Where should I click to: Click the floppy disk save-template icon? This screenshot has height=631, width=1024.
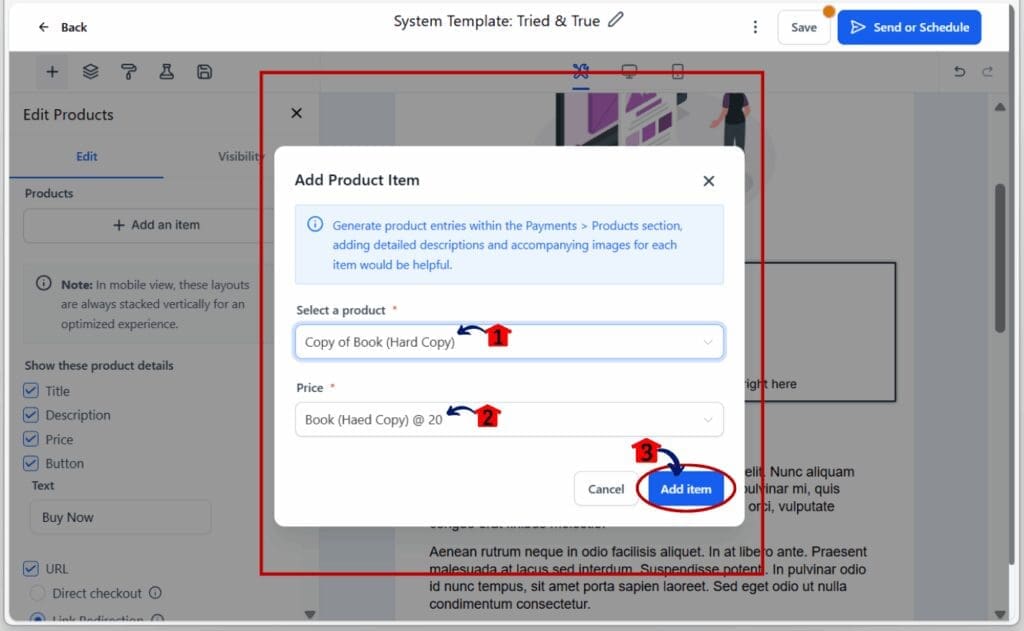[x=204, y=72]
